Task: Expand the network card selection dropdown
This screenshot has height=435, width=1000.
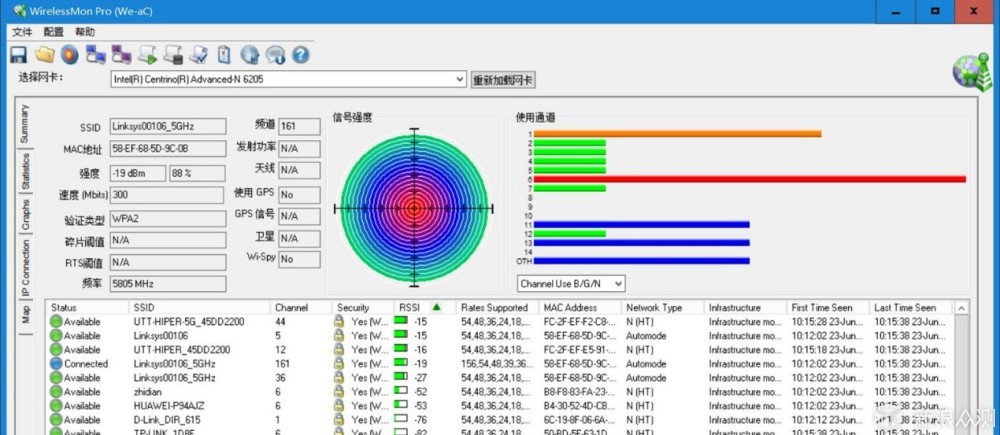Action: click(x=460, y=80)
